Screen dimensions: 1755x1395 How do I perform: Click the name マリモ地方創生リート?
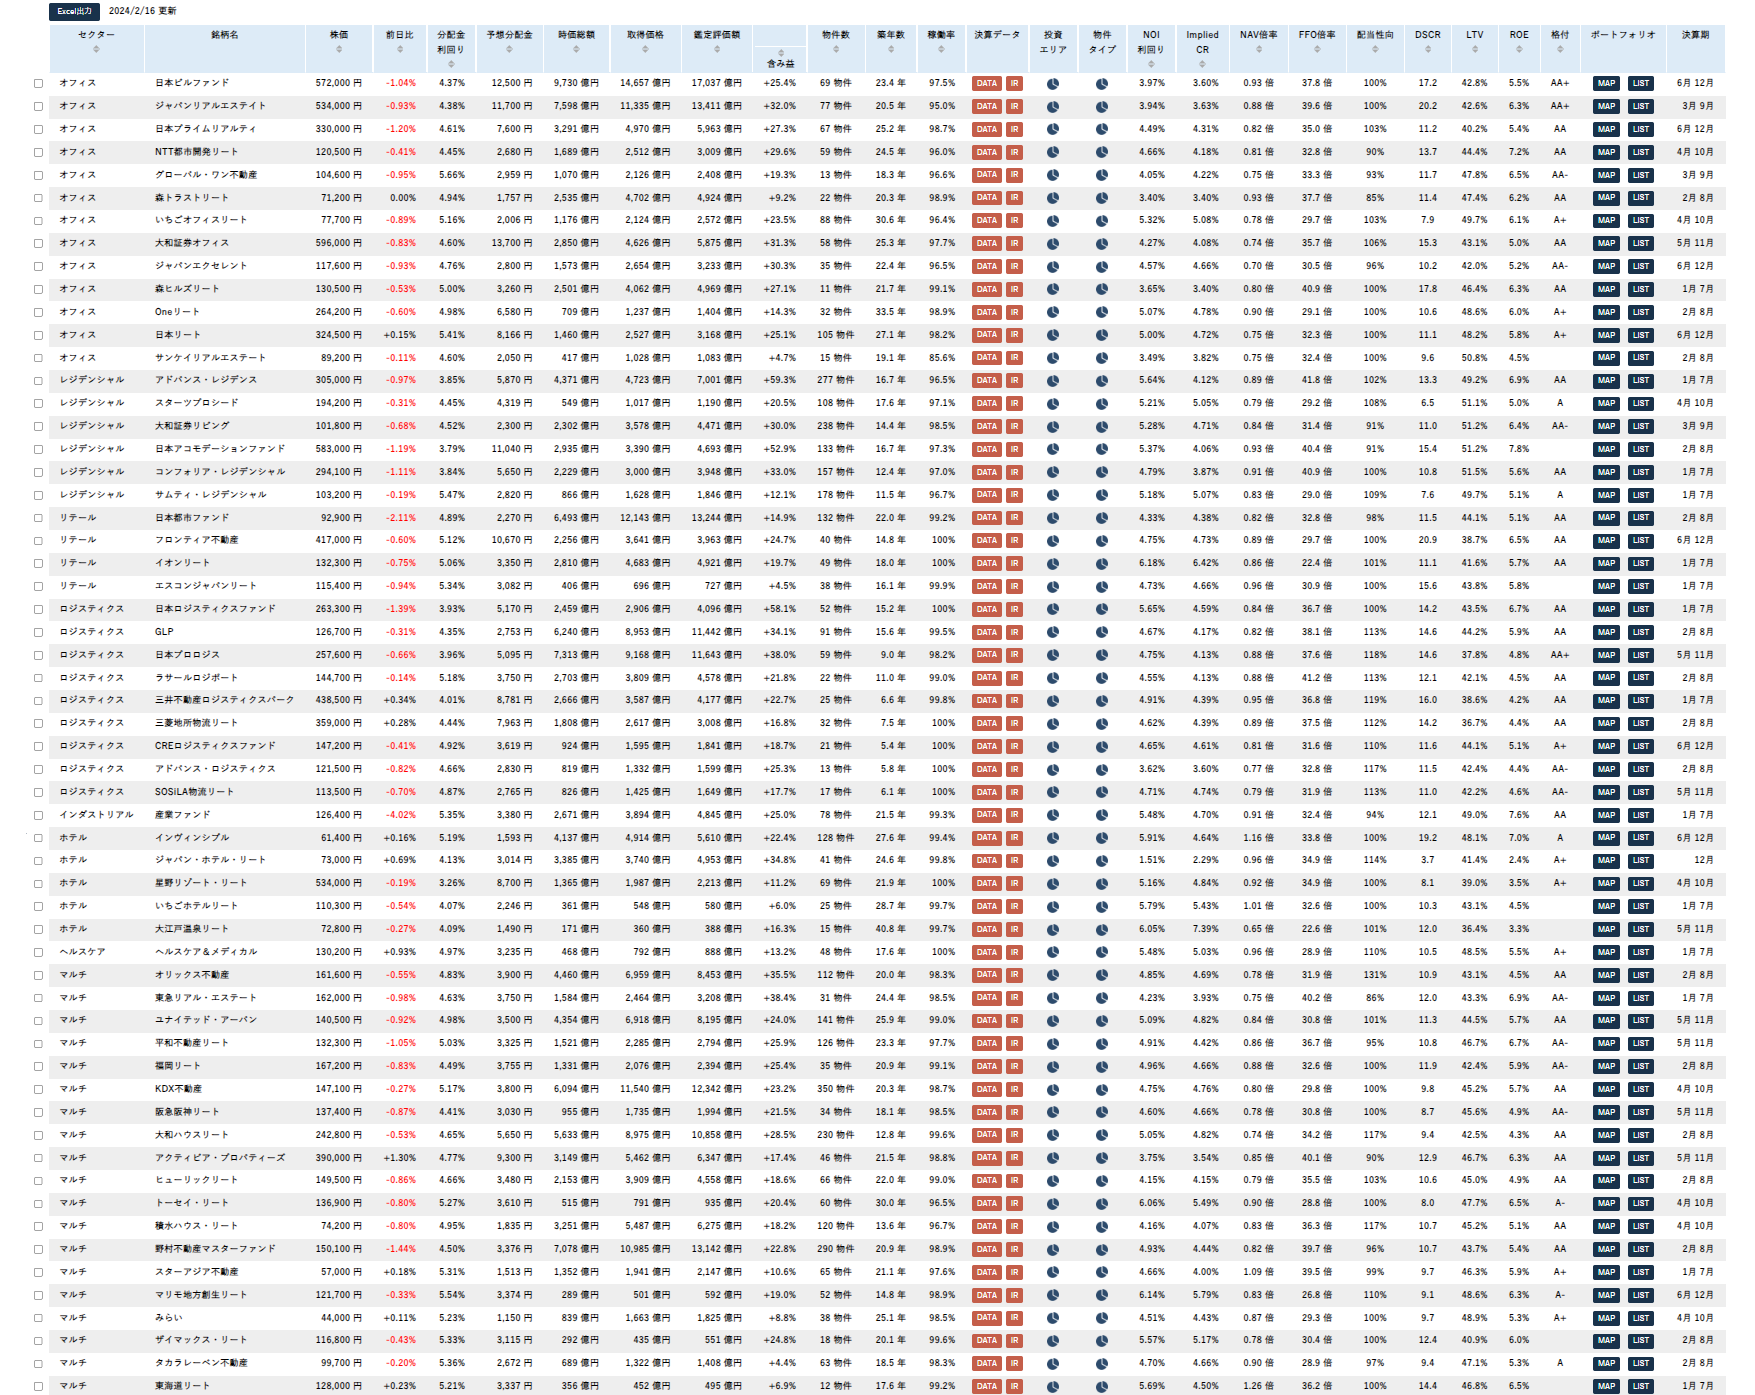[x=201, y=1295]
